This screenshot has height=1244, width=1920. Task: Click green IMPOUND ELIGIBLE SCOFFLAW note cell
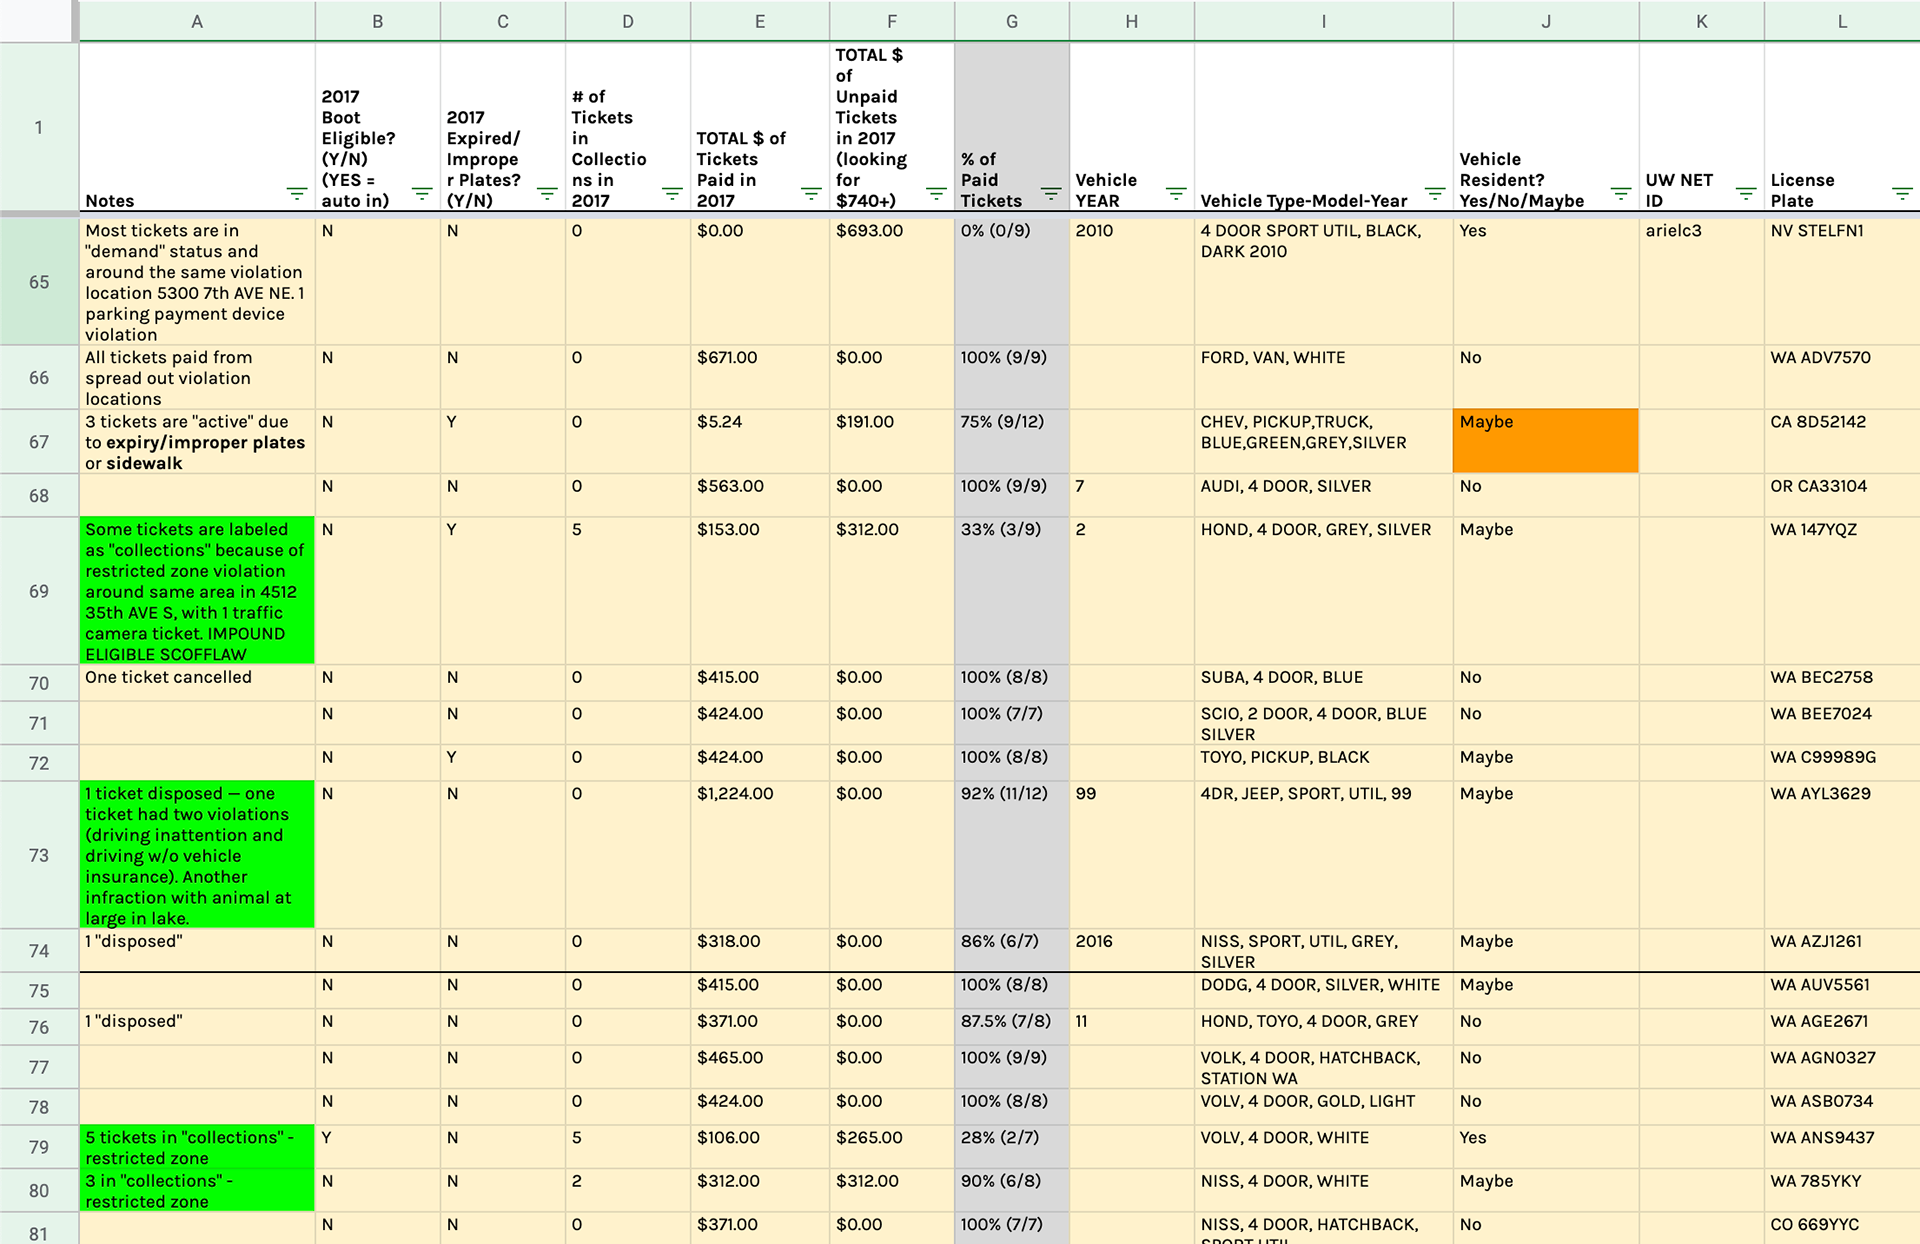pos(197,591)
